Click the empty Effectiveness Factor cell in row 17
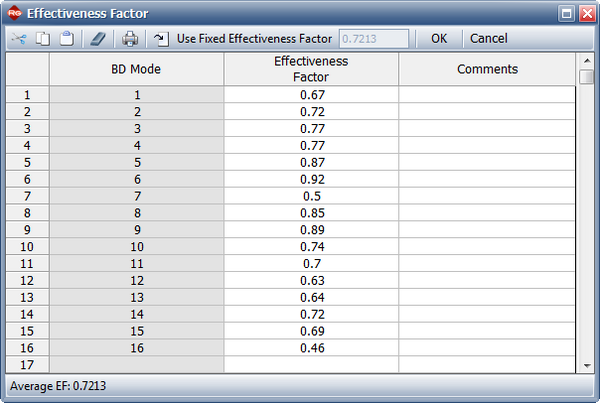Screen dimensions: 600x403 pyautogui.click(x=311, y=364)
